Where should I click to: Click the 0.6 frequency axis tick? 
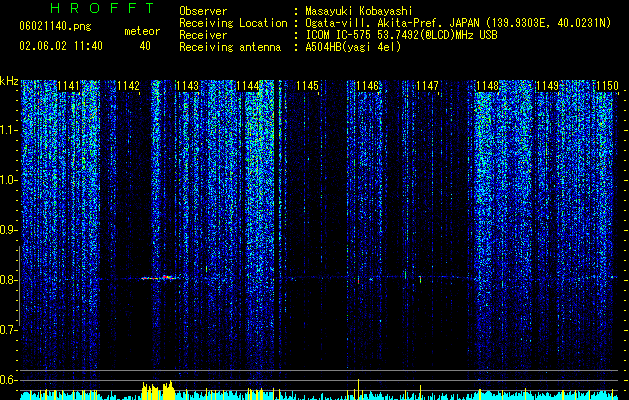(x=9, y=380)
